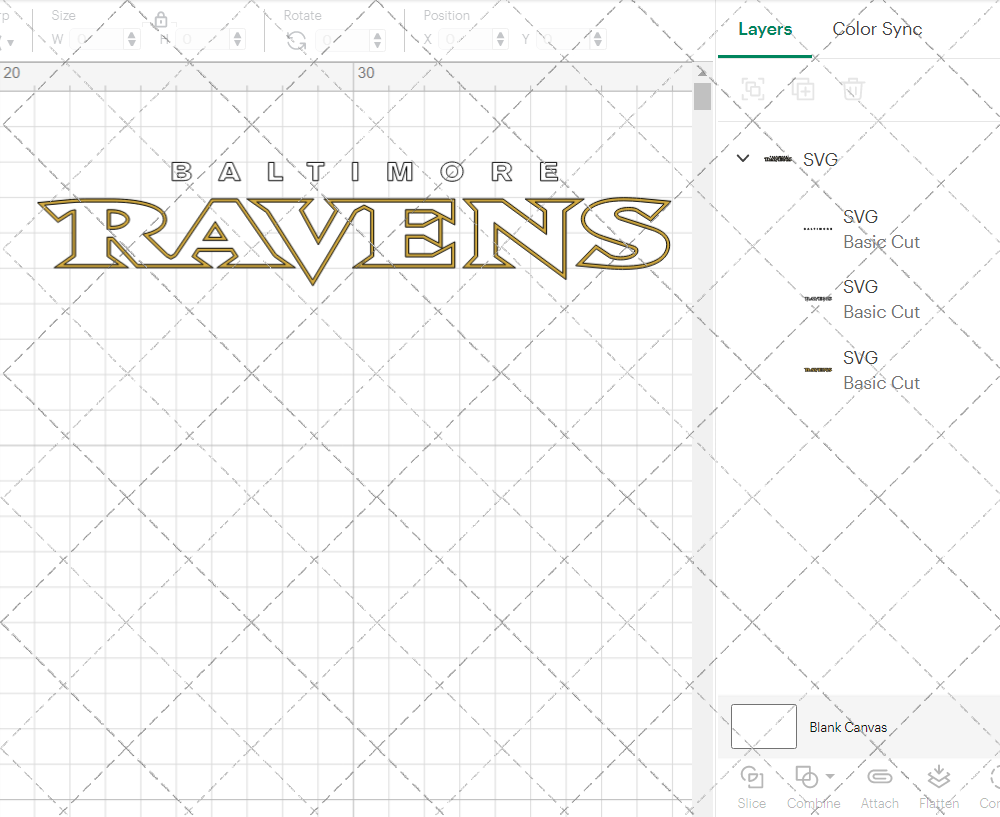Image resolution: width=1000 pixels, height=817 pixels.
Task: Click the Group layers icon
Action: (753, 89)
